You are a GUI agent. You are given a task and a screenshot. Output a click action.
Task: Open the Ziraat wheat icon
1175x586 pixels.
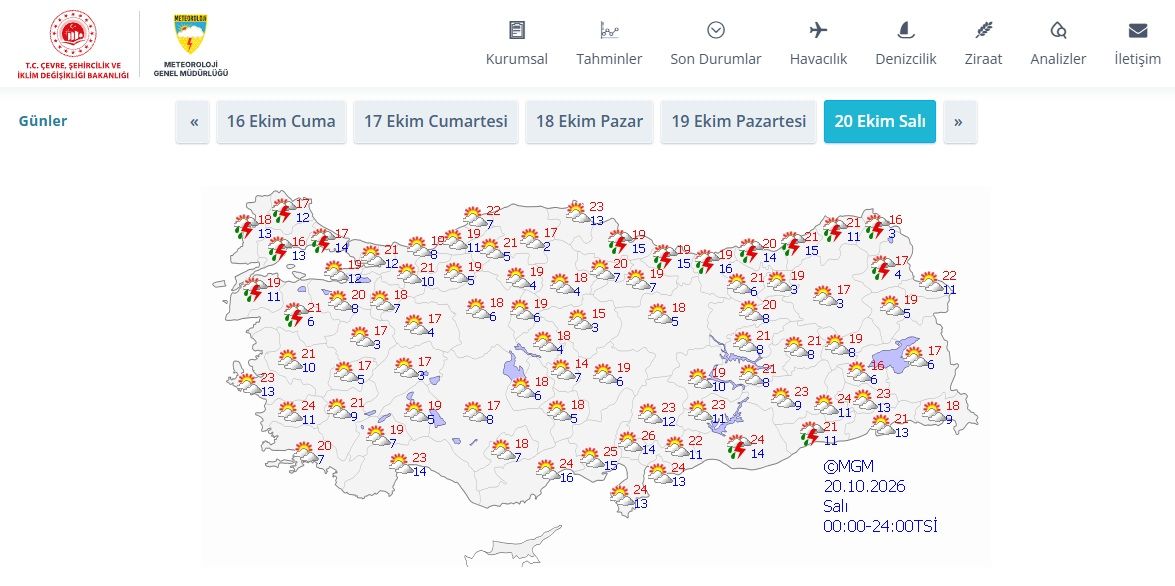tap(983, 30)
